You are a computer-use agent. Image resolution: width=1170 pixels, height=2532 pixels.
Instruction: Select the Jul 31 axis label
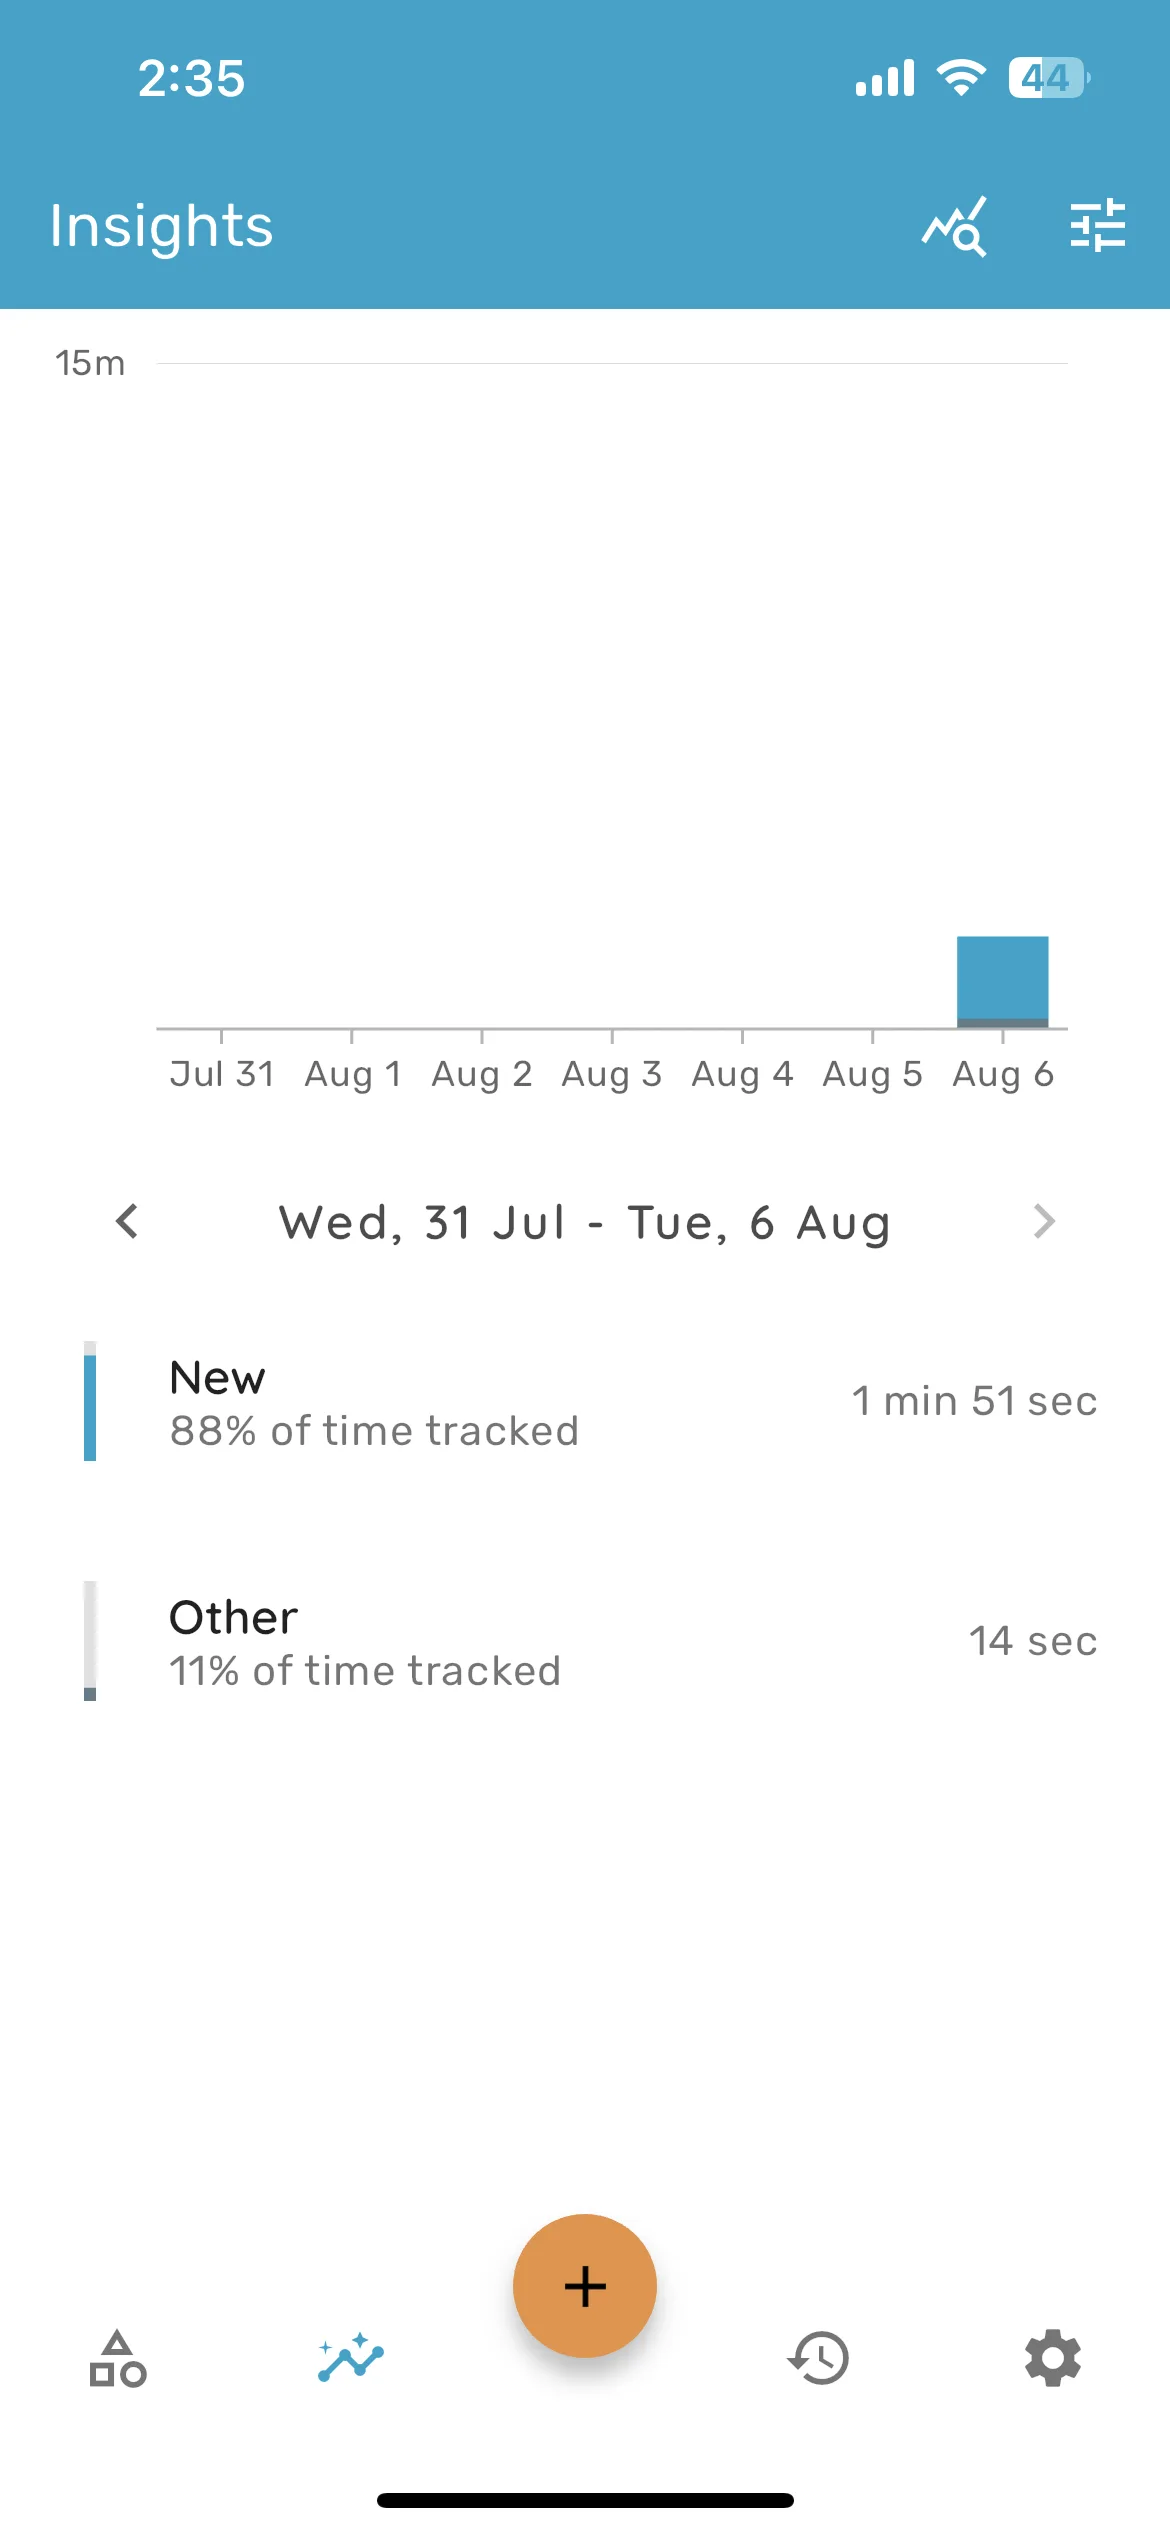click(x=221, y=1074)
